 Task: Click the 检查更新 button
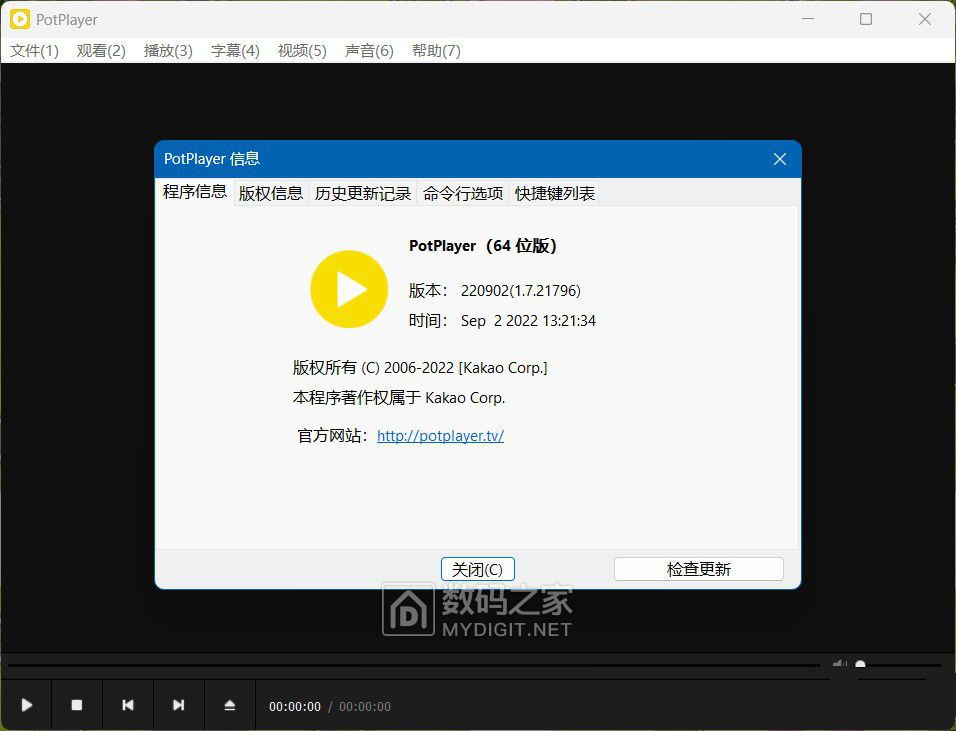[698, 568]
